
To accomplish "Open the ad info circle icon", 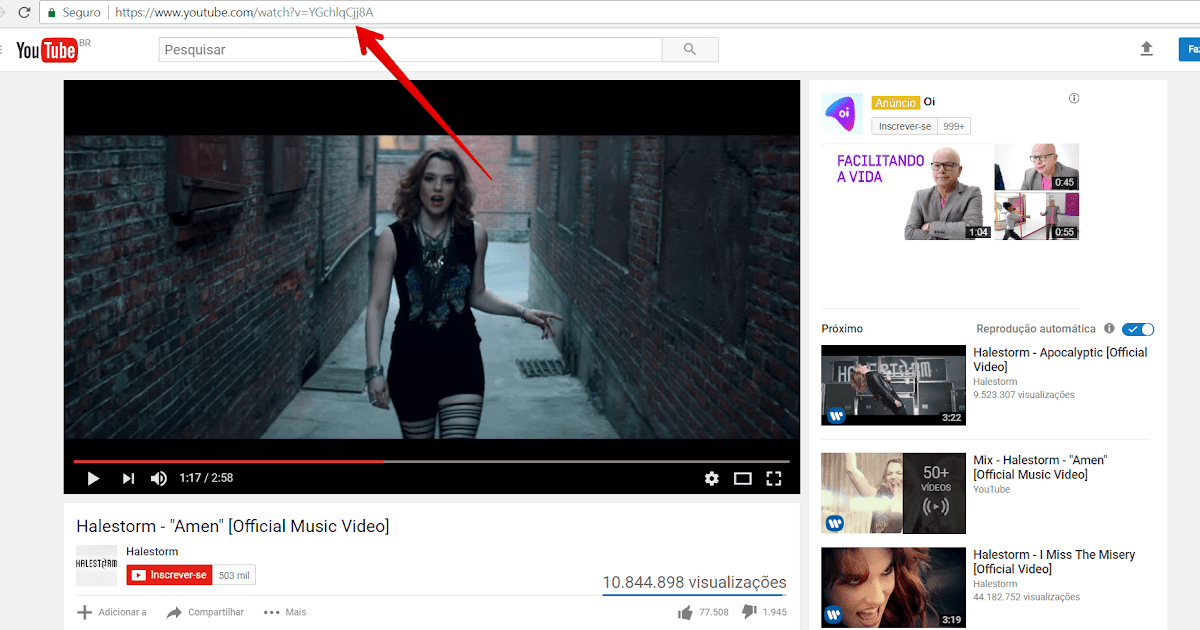I will pos(1074,98).
